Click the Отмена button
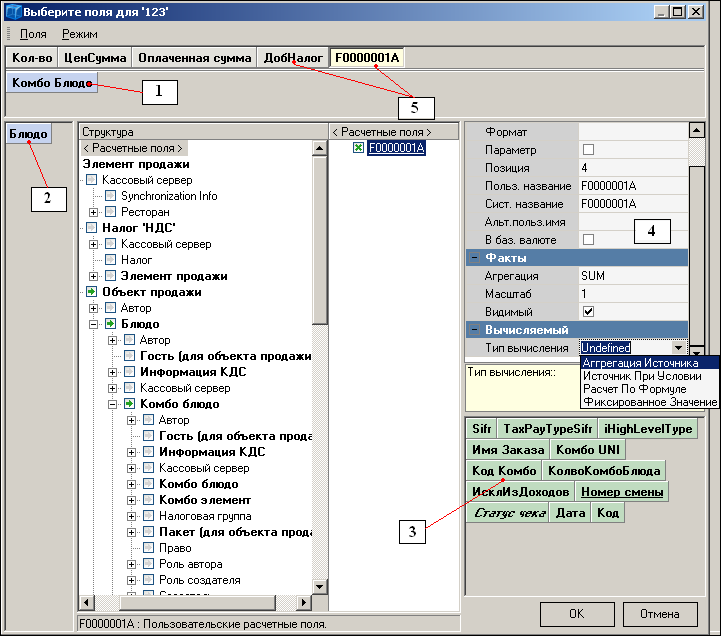The width and height of the screenshot is (721, 636). 660,613
